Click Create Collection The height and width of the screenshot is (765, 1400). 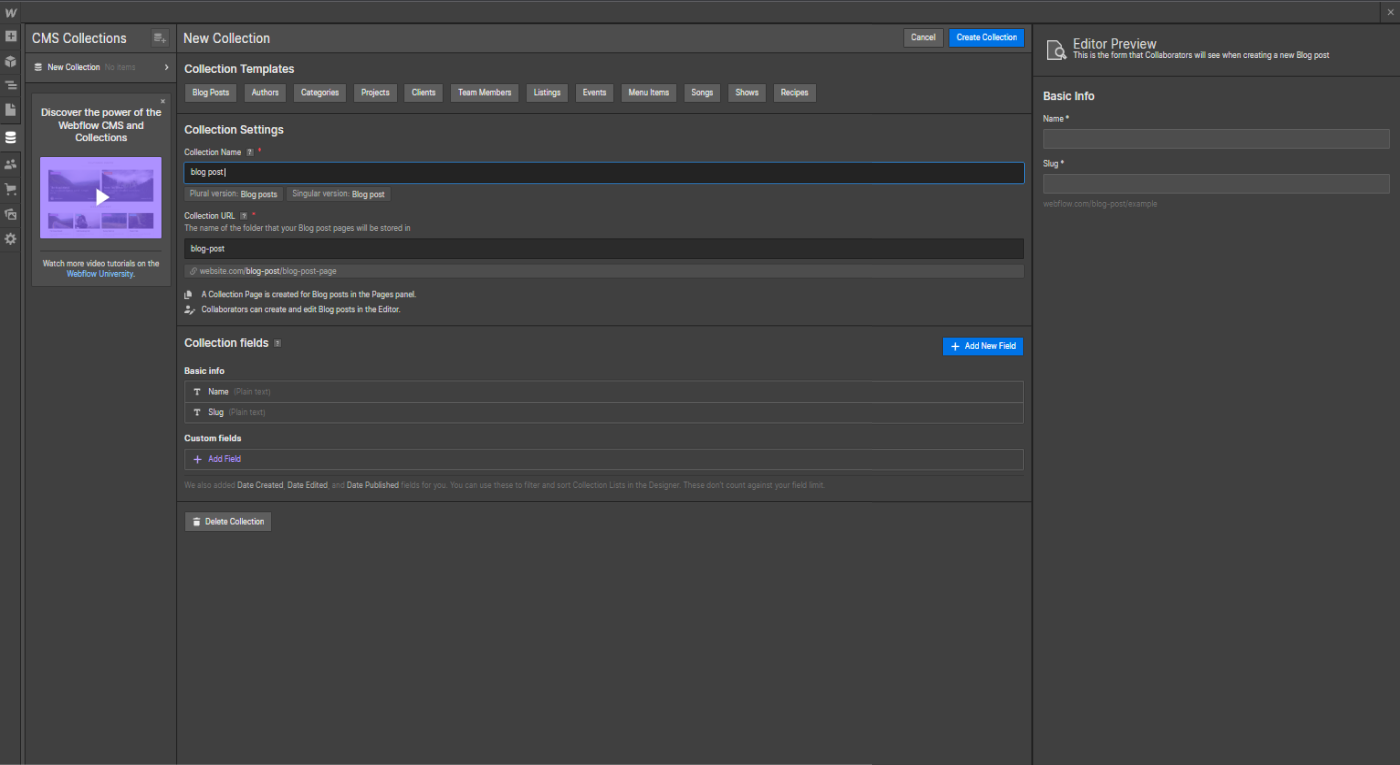pyautogui.click(x=986, y=37)
